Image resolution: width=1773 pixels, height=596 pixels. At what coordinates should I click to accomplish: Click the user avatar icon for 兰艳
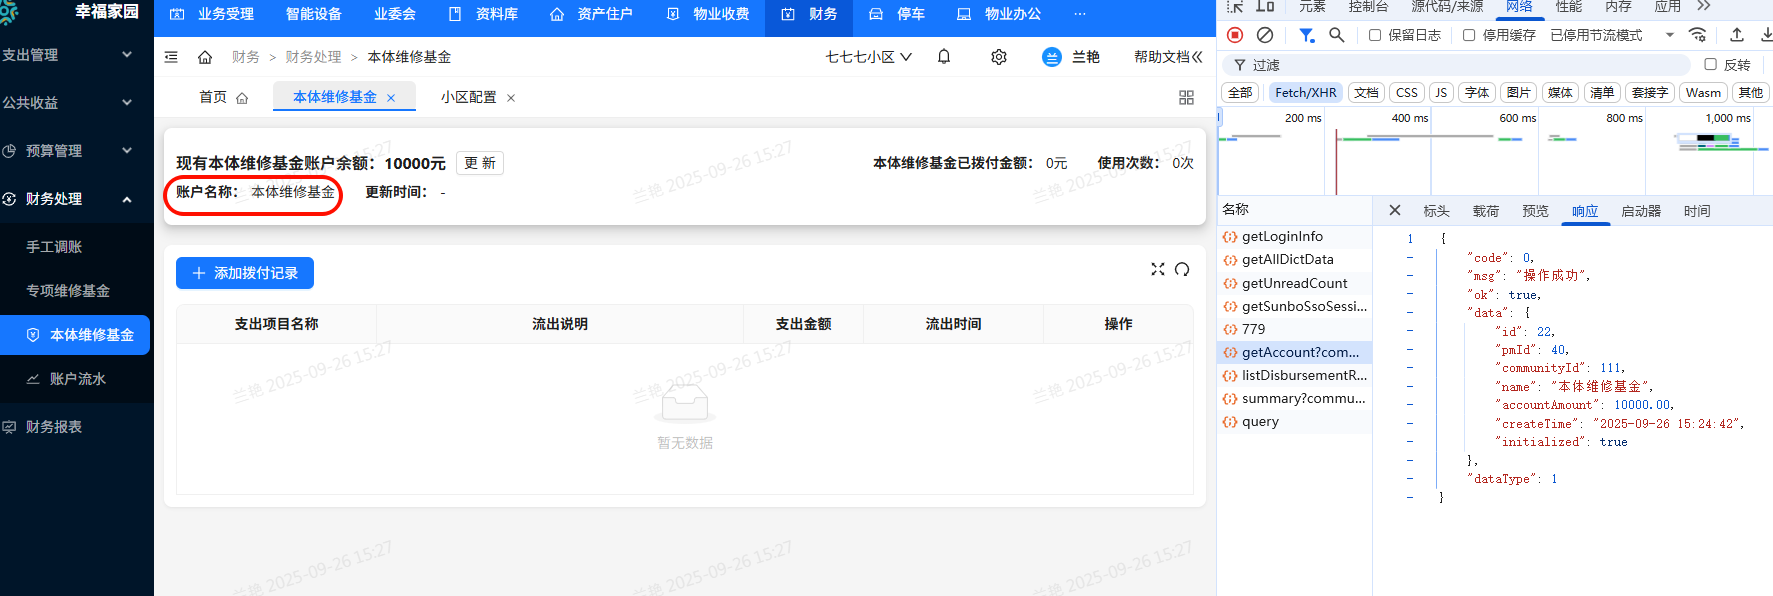pos(1051,57)
